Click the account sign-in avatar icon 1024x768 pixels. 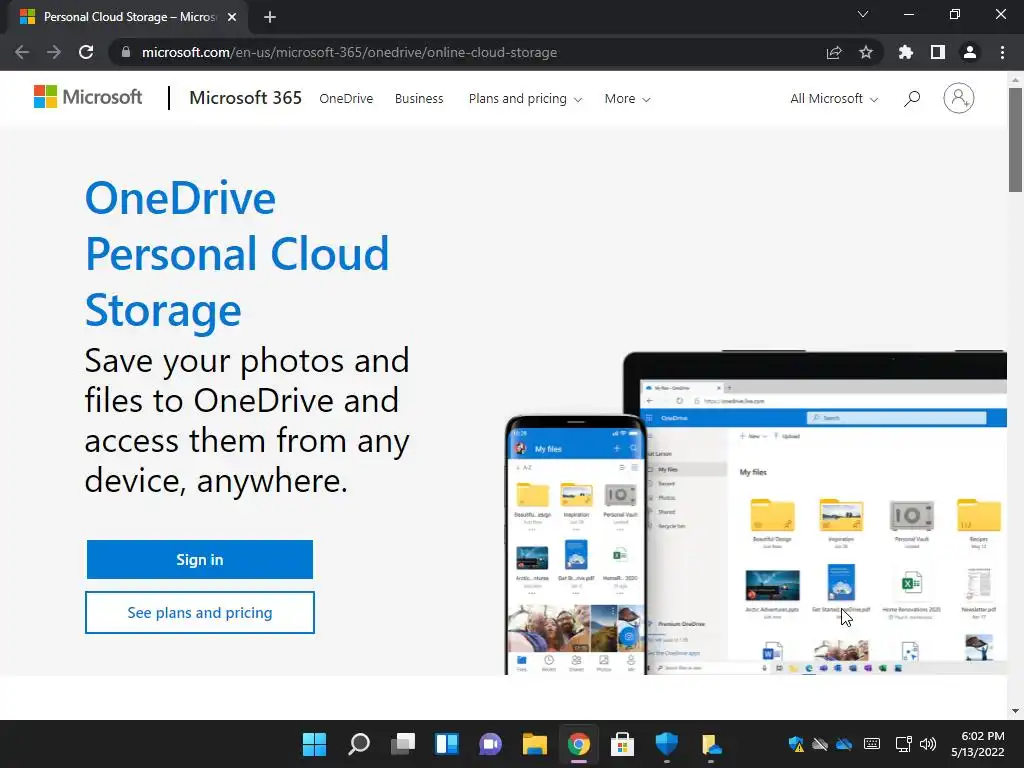click(x=958, y=99)
